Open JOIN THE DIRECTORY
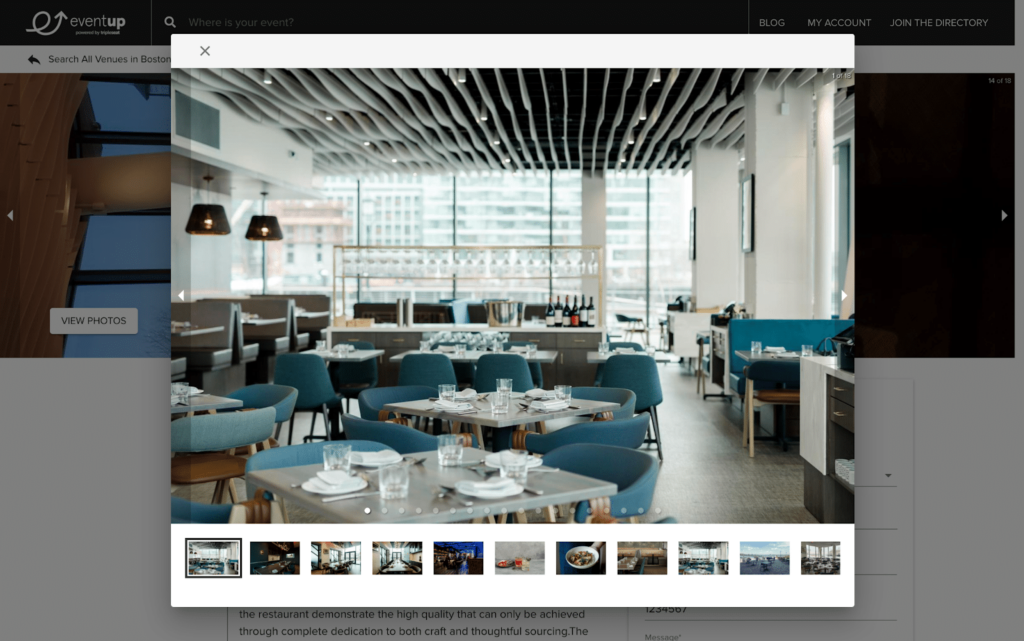The height and width of the screenshot is (641, 1024). coord(938,23)
